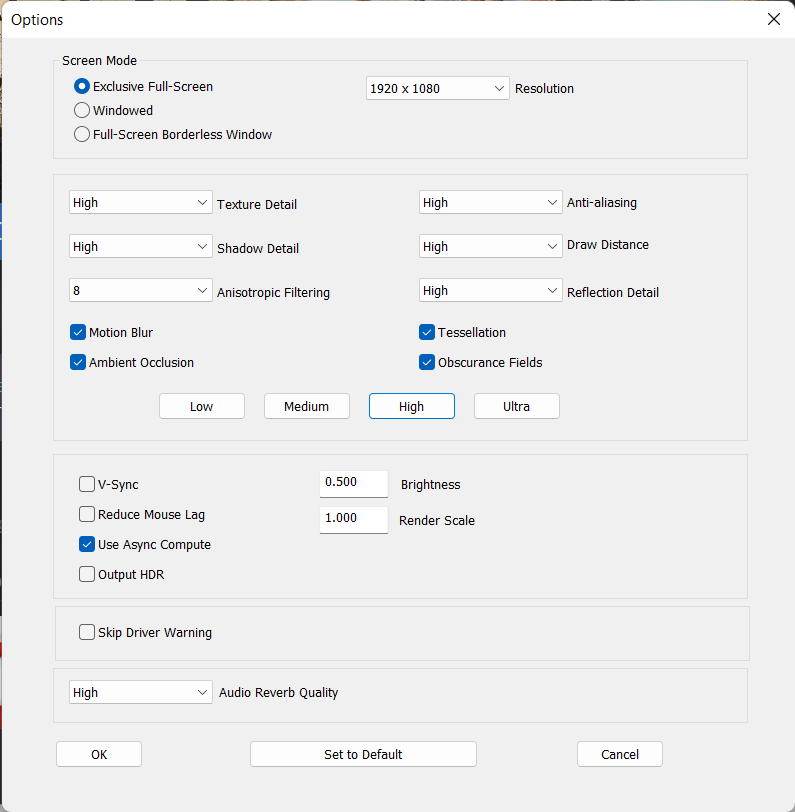This screenshot has height=812, width=795.
Task: Apply the Medium graphics preset
Action: [307, 406]
